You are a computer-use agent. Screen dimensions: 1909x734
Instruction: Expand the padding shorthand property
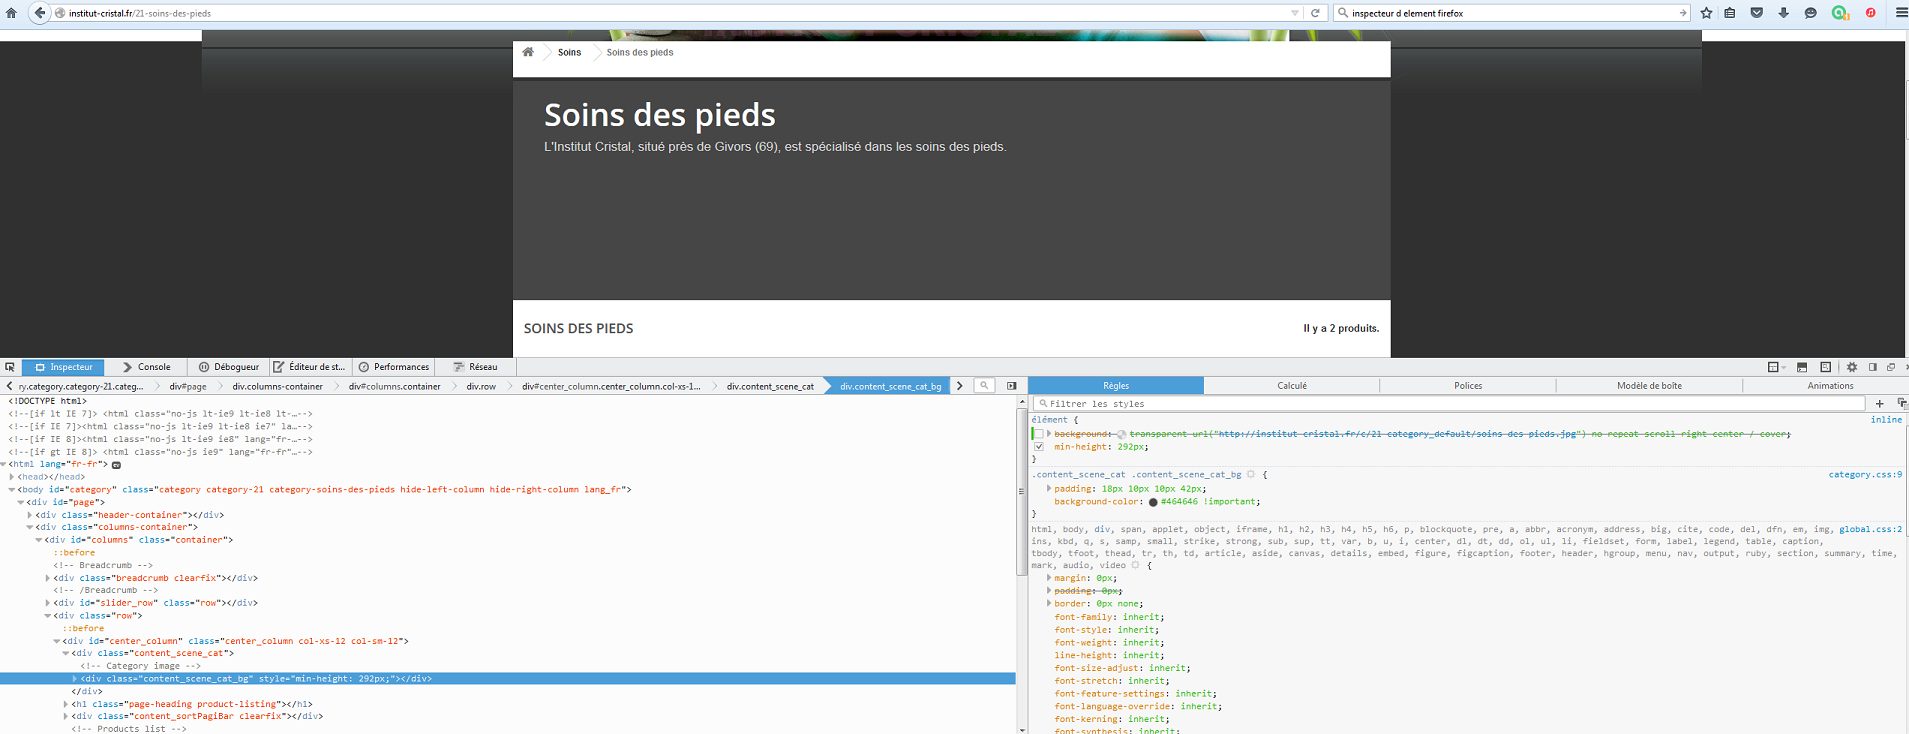[x=1049, y=489]
